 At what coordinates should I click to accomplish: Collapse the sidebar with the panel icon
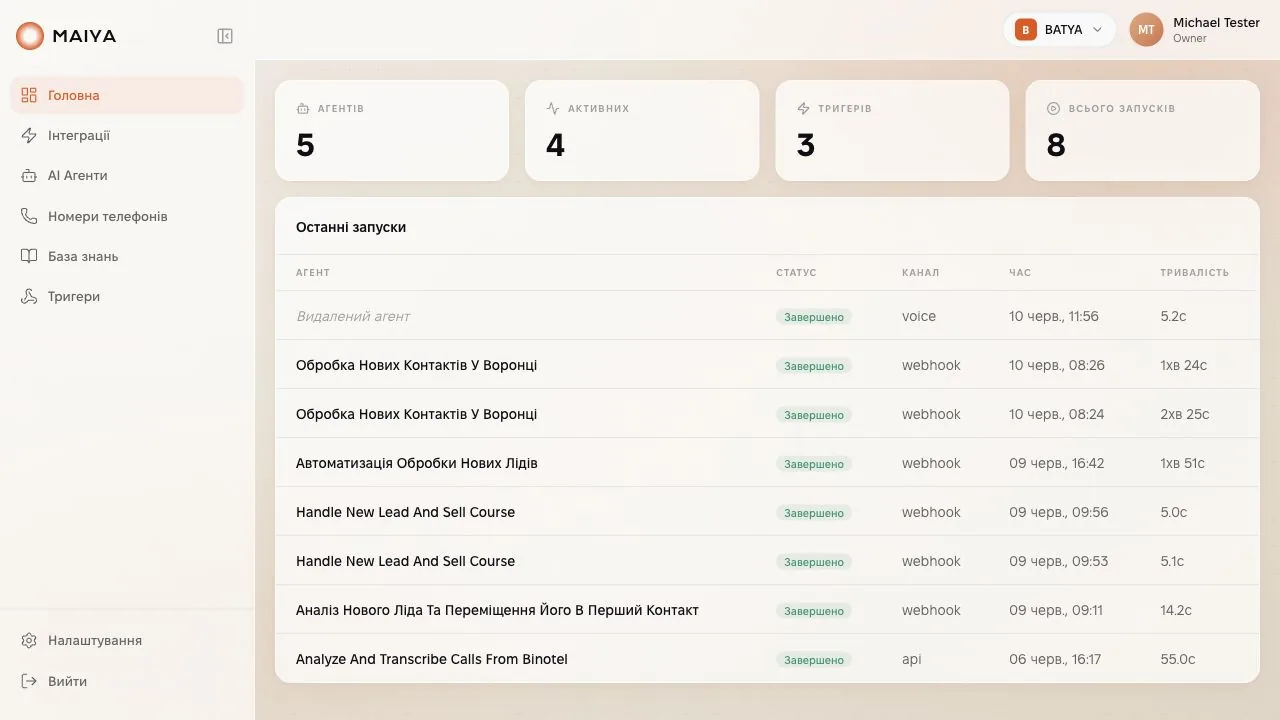pyautogui.click(x=225, y=36)
